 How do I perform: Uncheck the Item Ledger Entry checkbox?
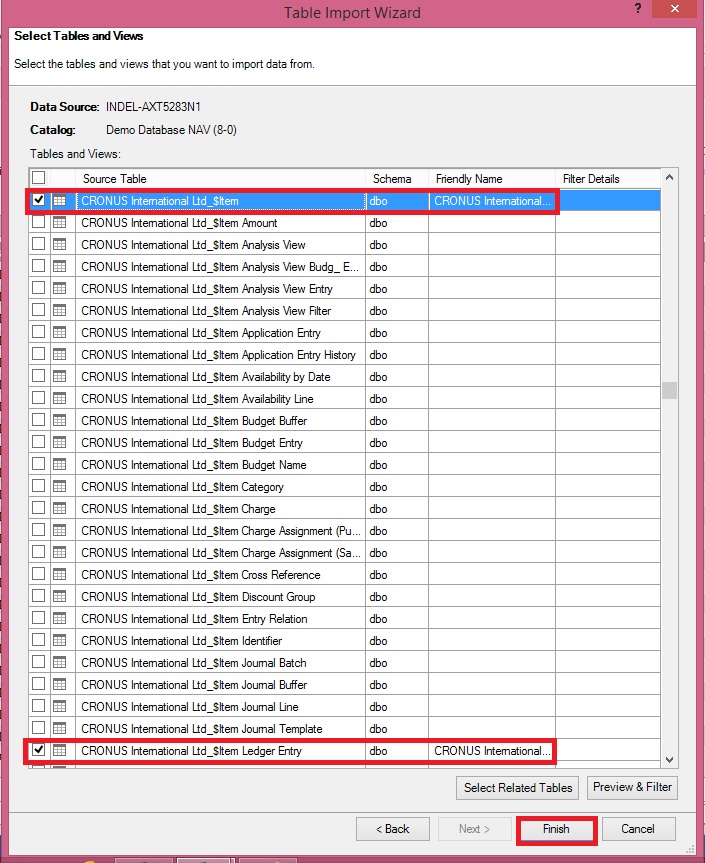pyautogui.click(x=39, y=750)
